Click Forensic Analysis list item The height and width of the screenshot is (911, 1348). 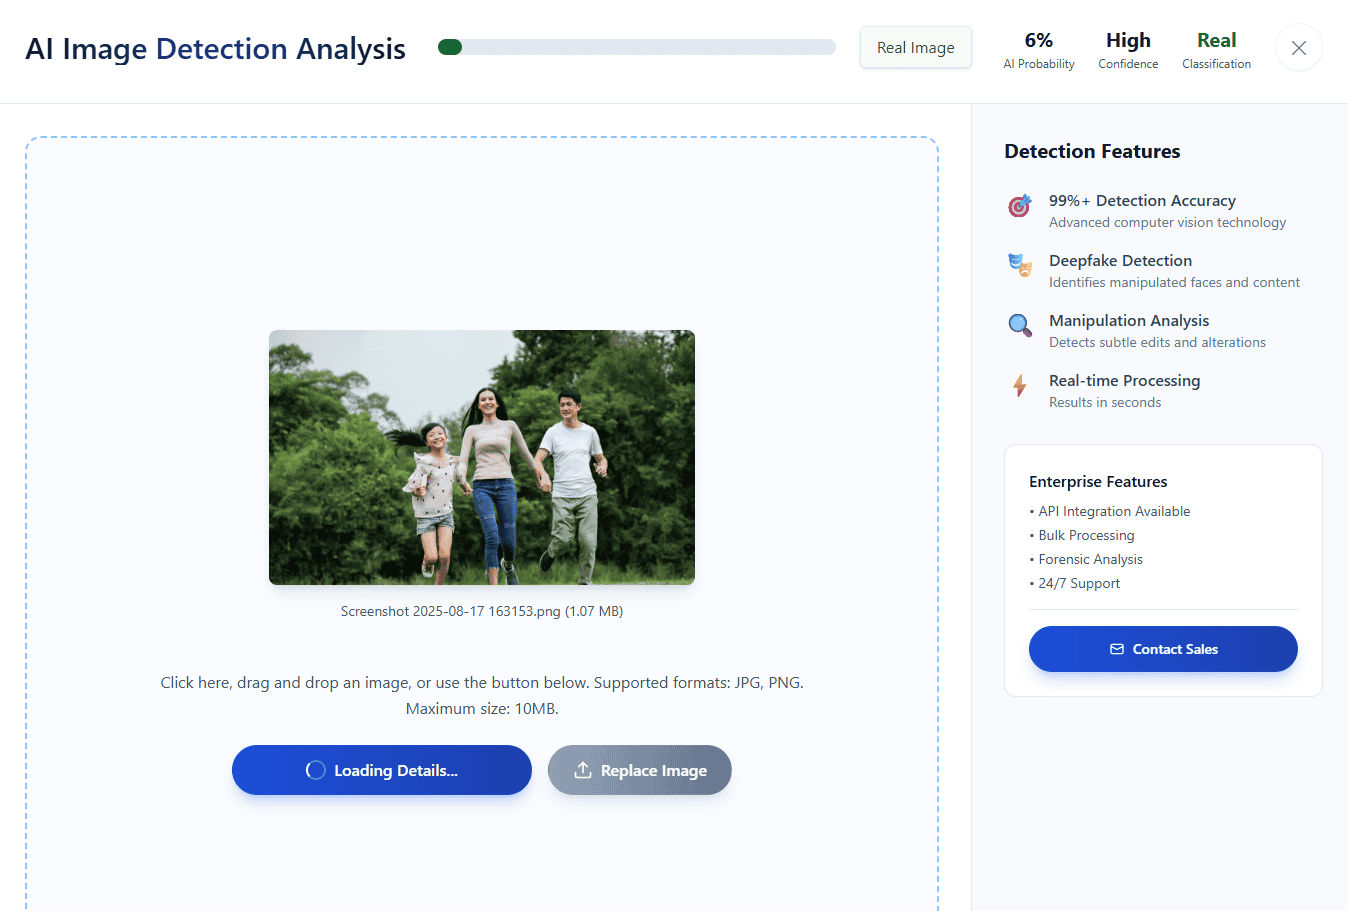(x=1086, y=559)
